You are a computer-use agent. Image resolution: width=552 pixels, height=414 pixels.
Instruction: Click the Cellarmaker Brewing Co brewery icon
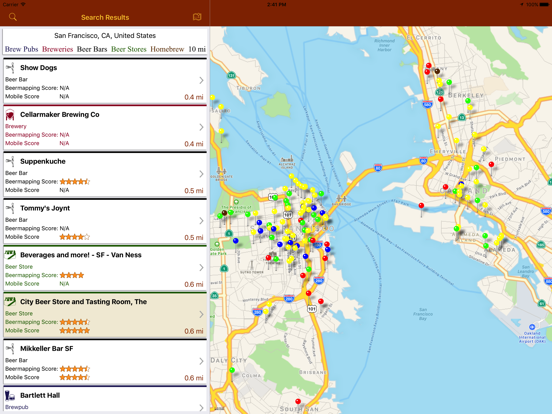pyautogui.click(x=11, y=115)
